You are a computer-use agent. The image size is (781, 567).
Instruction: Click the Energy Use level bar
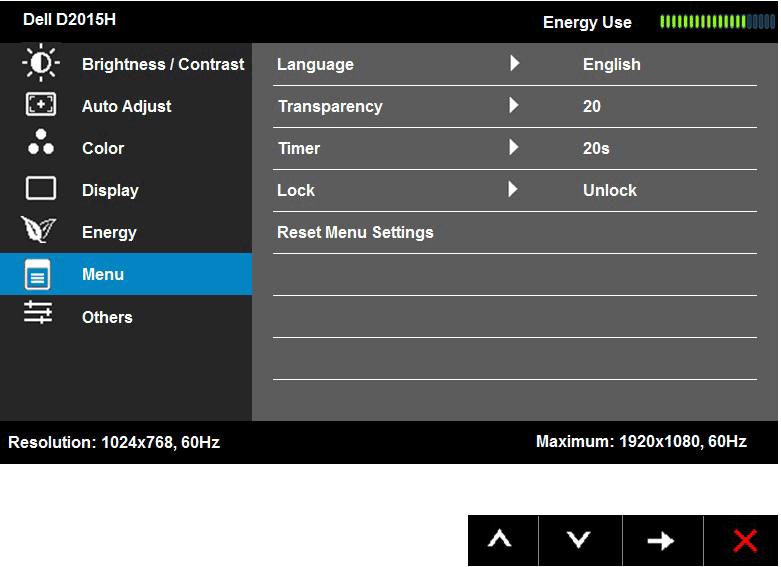click(x=718, y=22)
